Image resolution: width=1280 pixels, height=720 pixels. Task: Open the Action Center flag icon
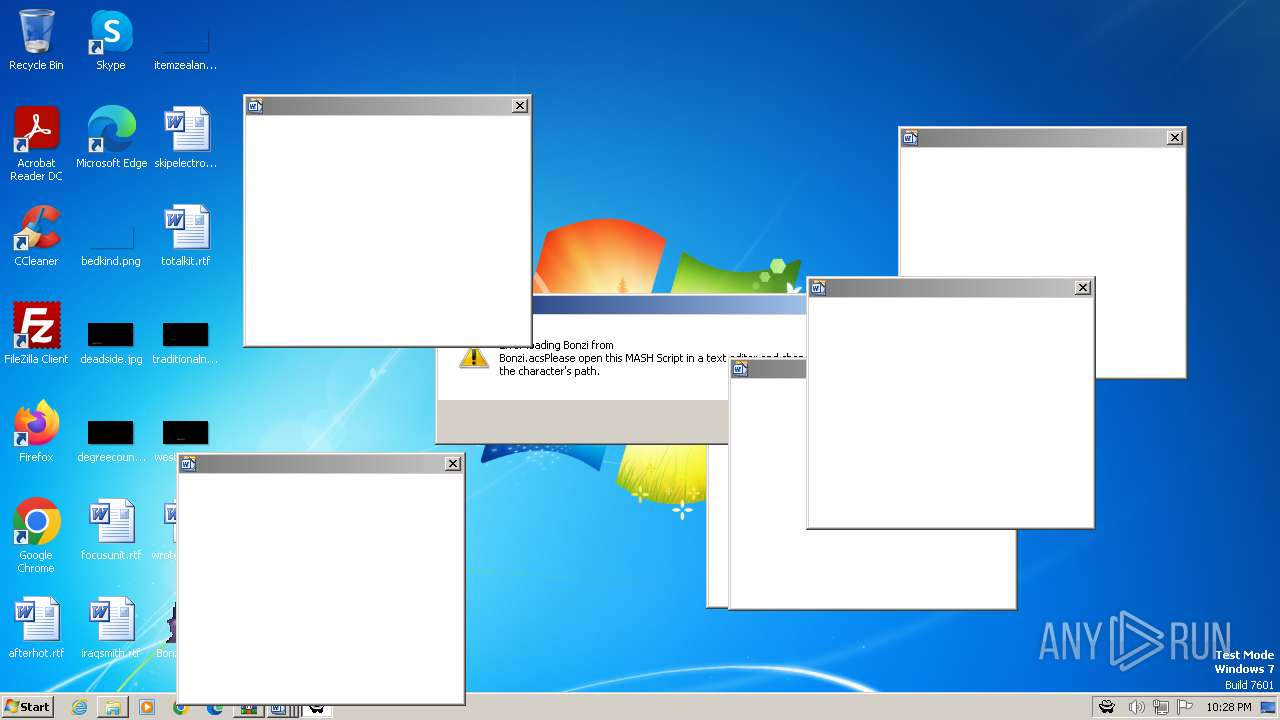coord(1185,707)
